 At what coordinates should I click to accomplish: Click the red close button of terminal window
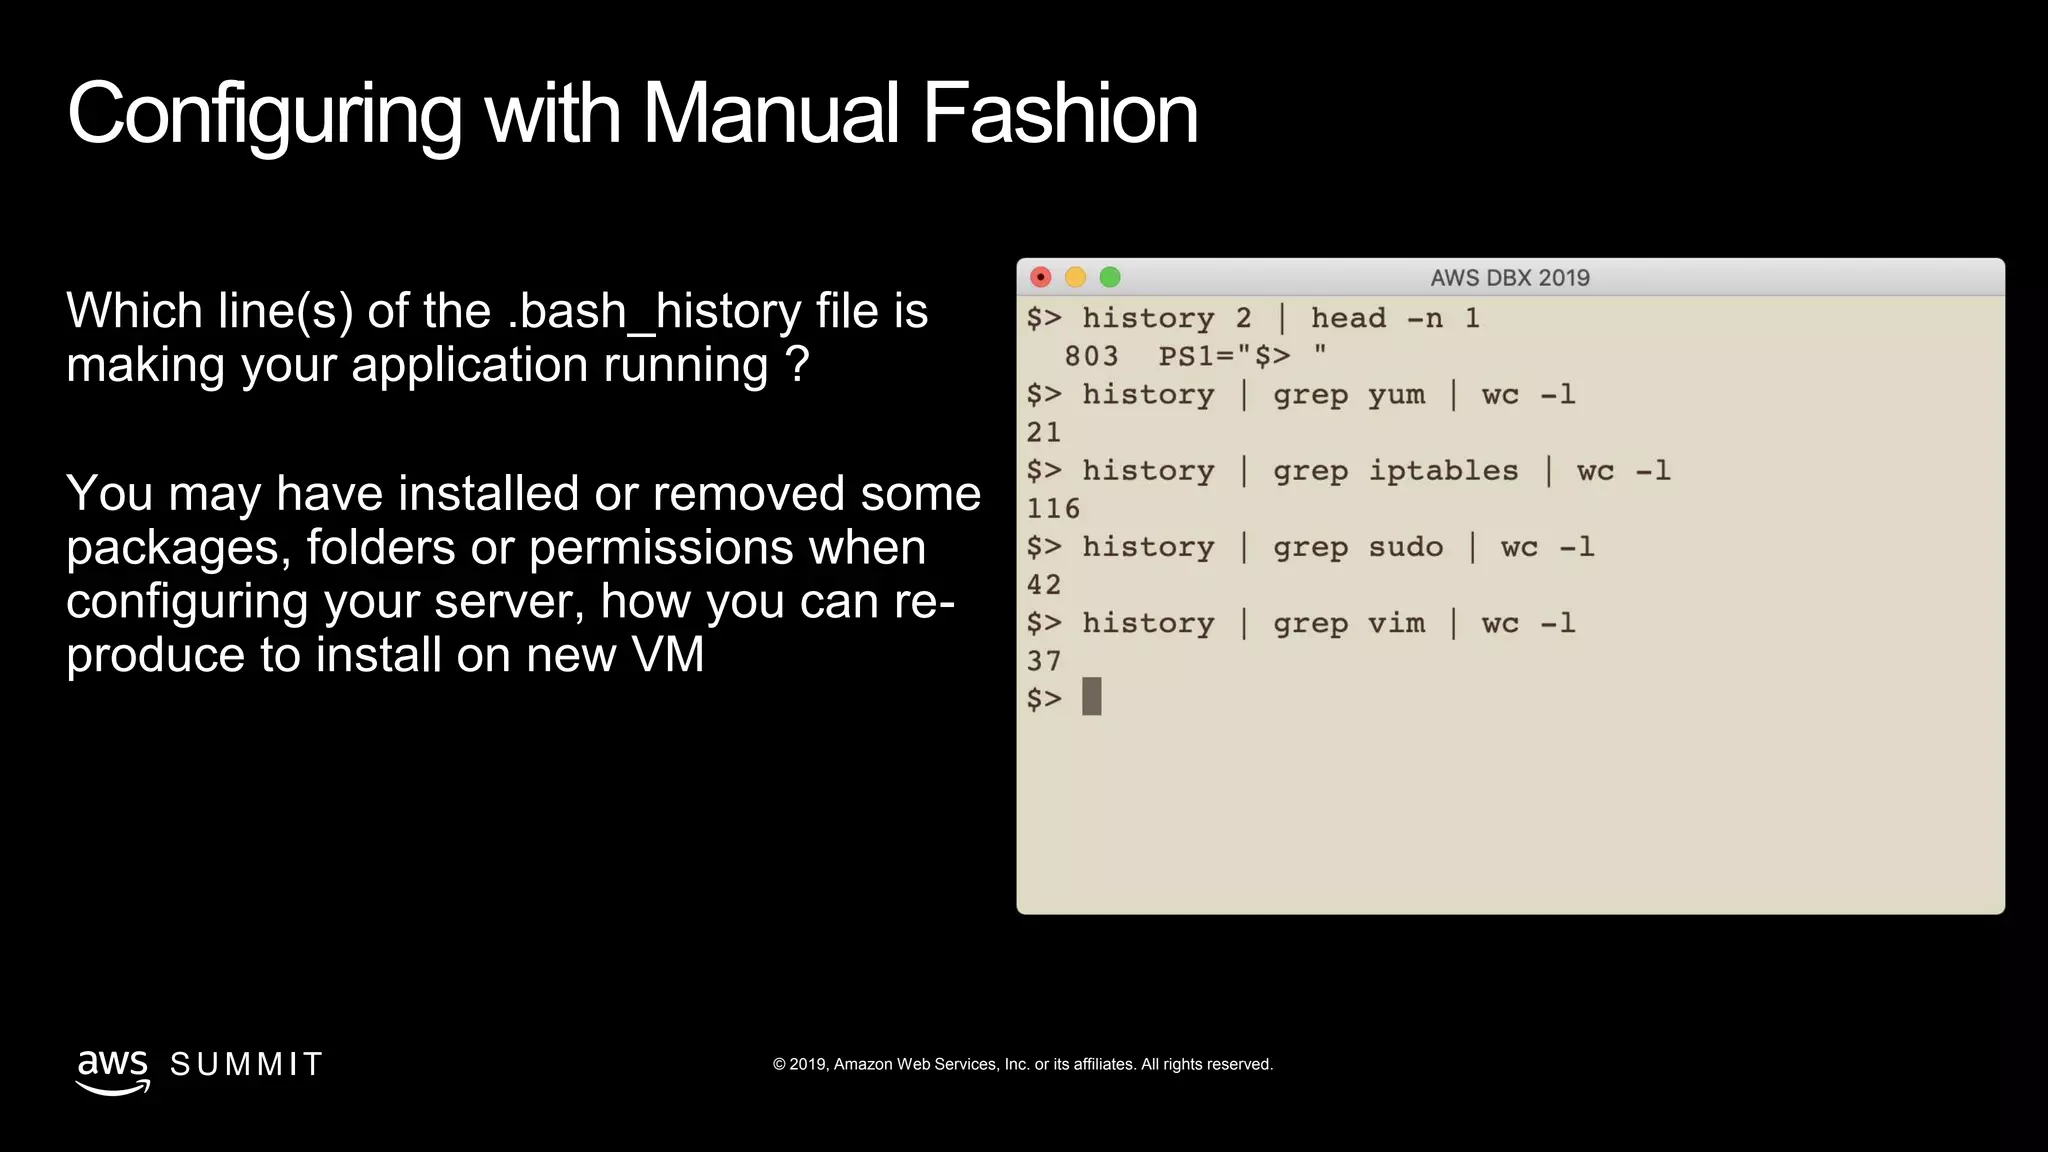pyautogui.click(x=1041, y=277)
